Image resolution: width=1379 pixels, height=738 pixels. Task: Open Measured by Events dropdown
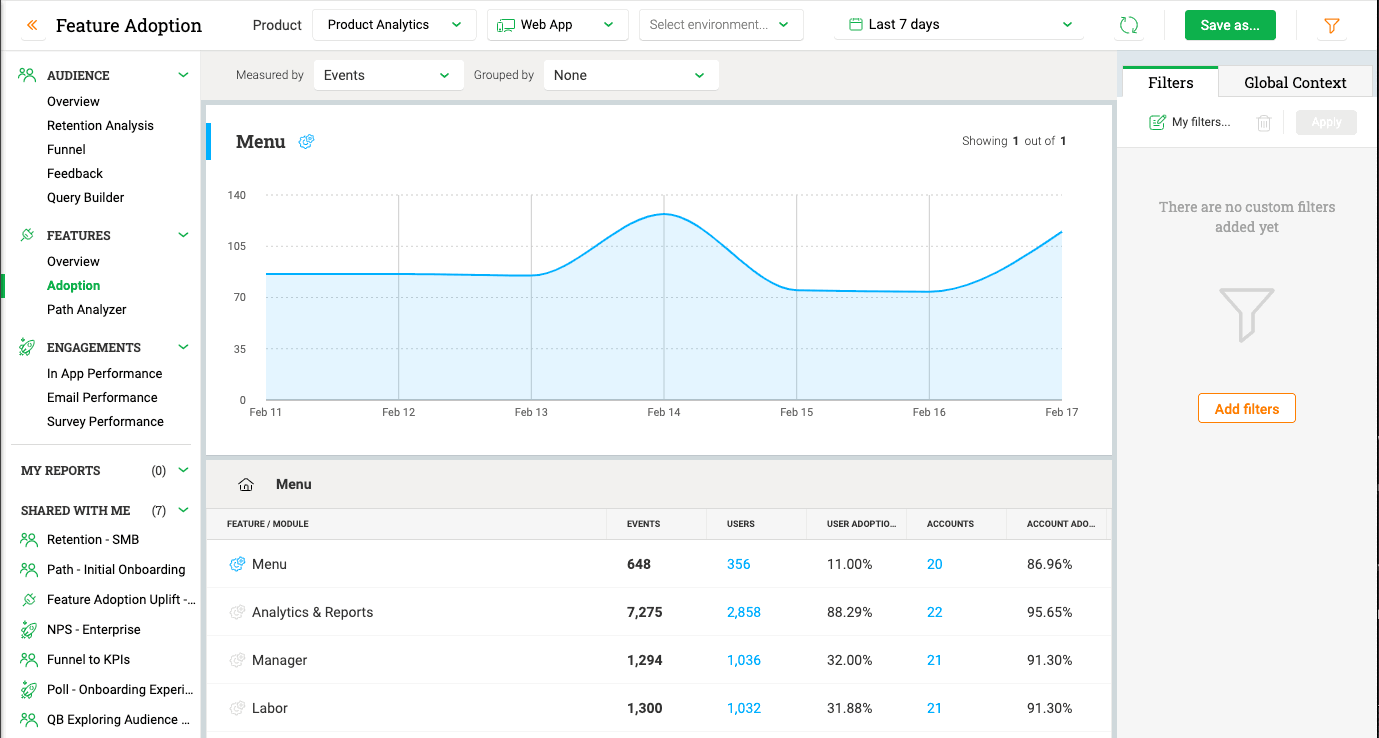tap(388, 75)
